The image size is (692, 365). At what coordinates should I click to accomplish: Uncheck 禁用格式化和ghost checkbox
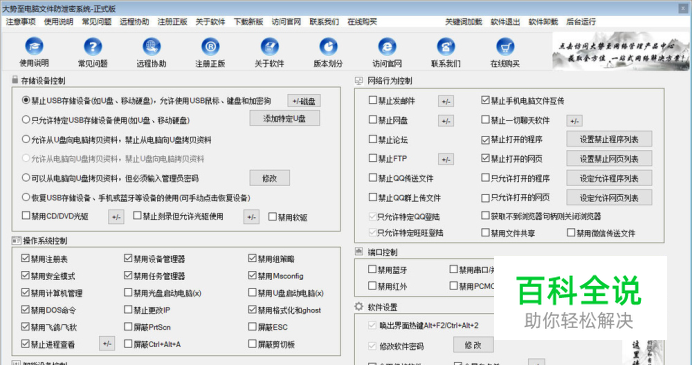[252, 309]
